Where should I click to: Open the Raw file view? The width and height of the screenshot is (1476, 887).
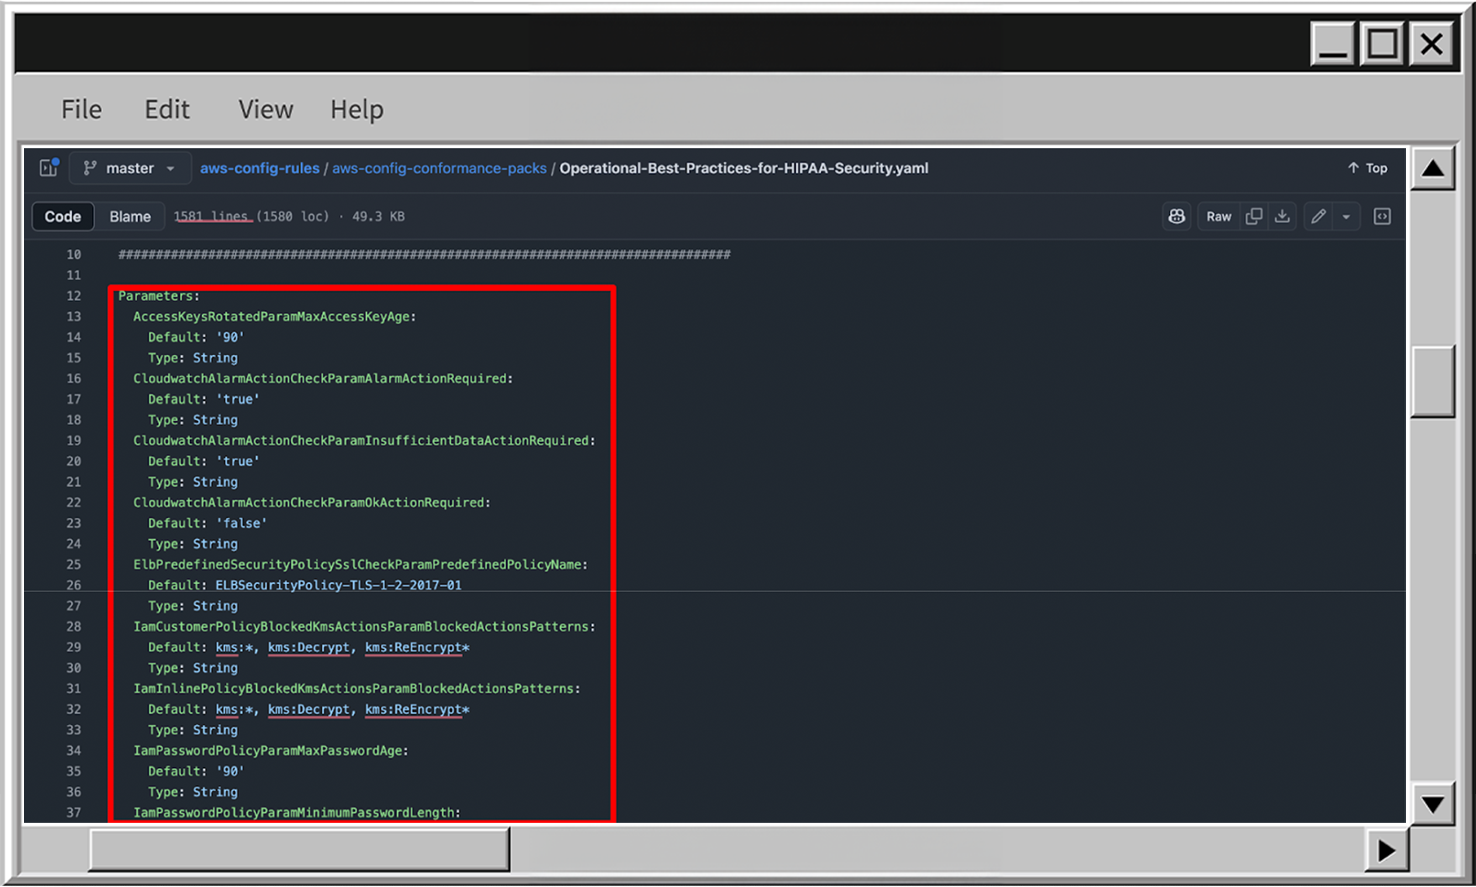point(1218,216)
